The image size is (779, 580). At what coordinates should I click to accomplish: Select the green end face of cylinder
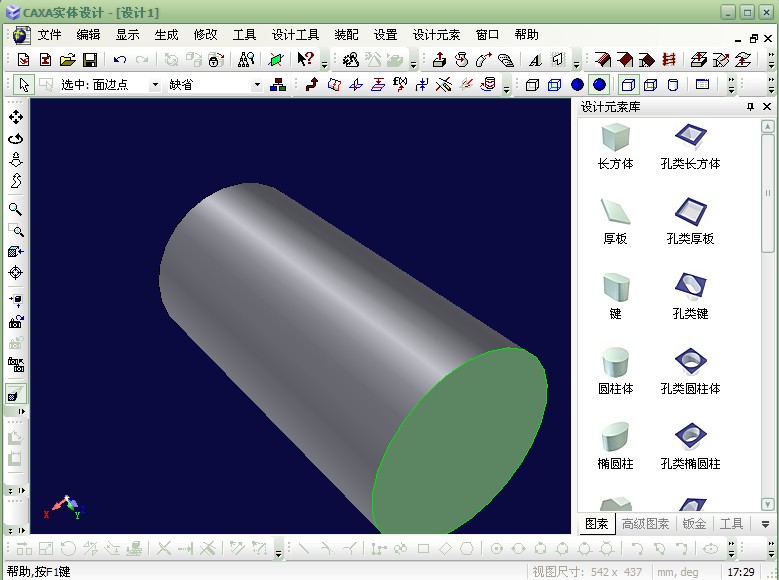(x=460, y=440)
